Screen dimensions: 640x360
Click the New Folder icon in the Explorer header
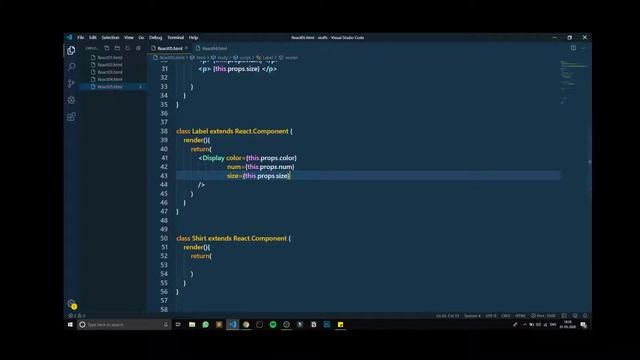pyautogui.click(x=117, y=48)
